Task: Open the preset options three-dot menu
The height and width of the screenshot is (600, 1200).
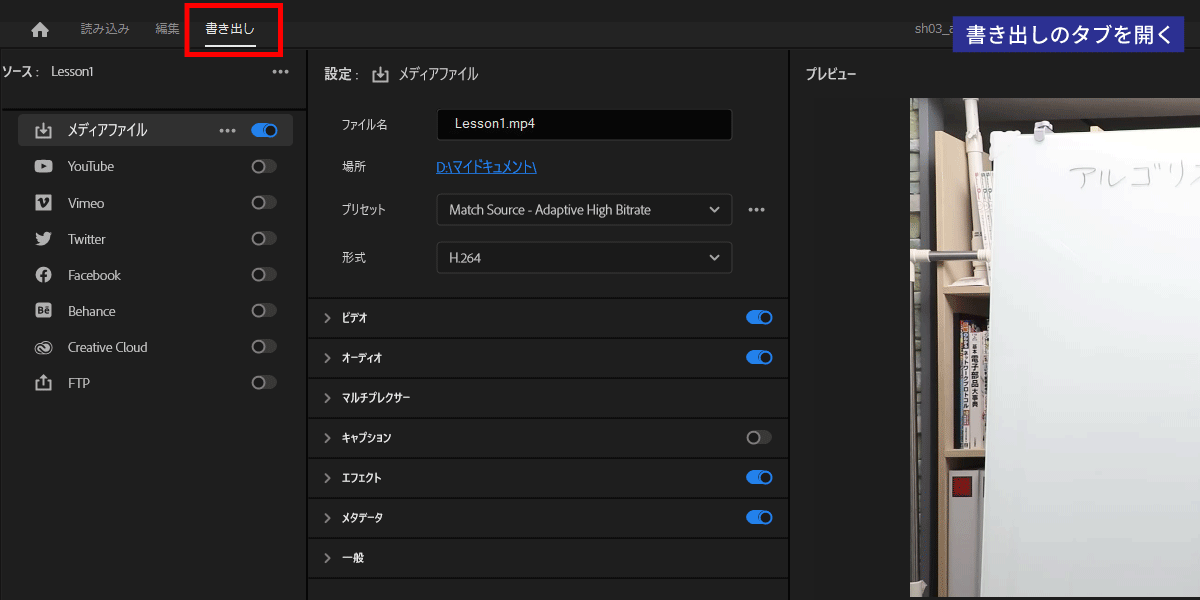Action: (x=757, y=210)
